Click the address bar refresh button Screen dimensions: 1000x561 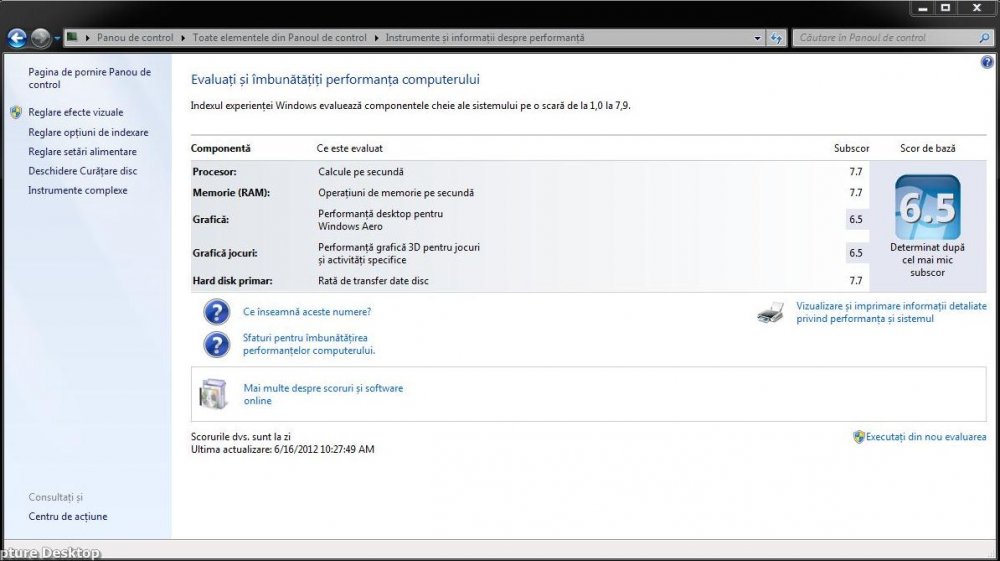click(x=776, y=38)
